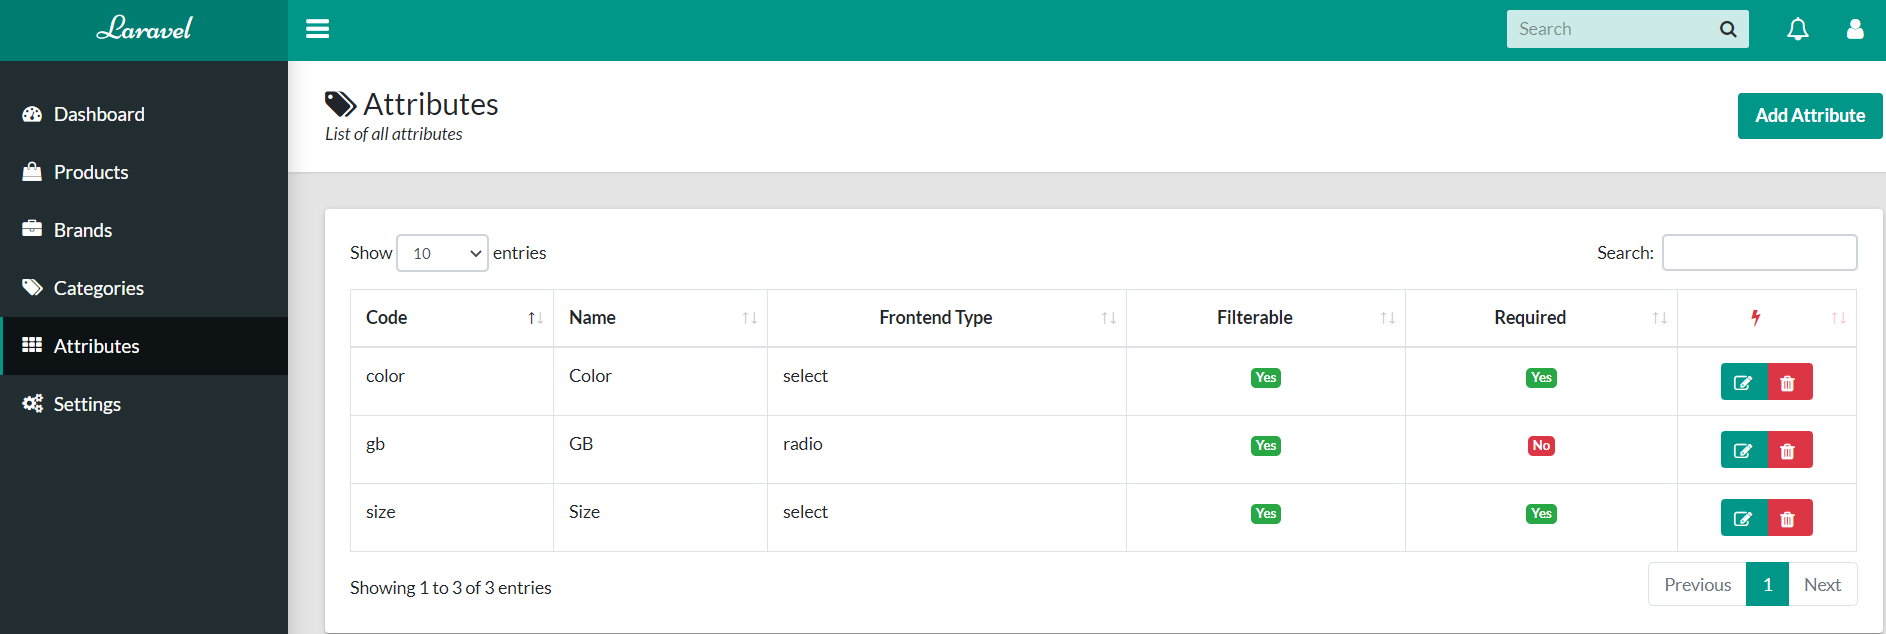
Task: Open Settings menu item
Action: 144,404
